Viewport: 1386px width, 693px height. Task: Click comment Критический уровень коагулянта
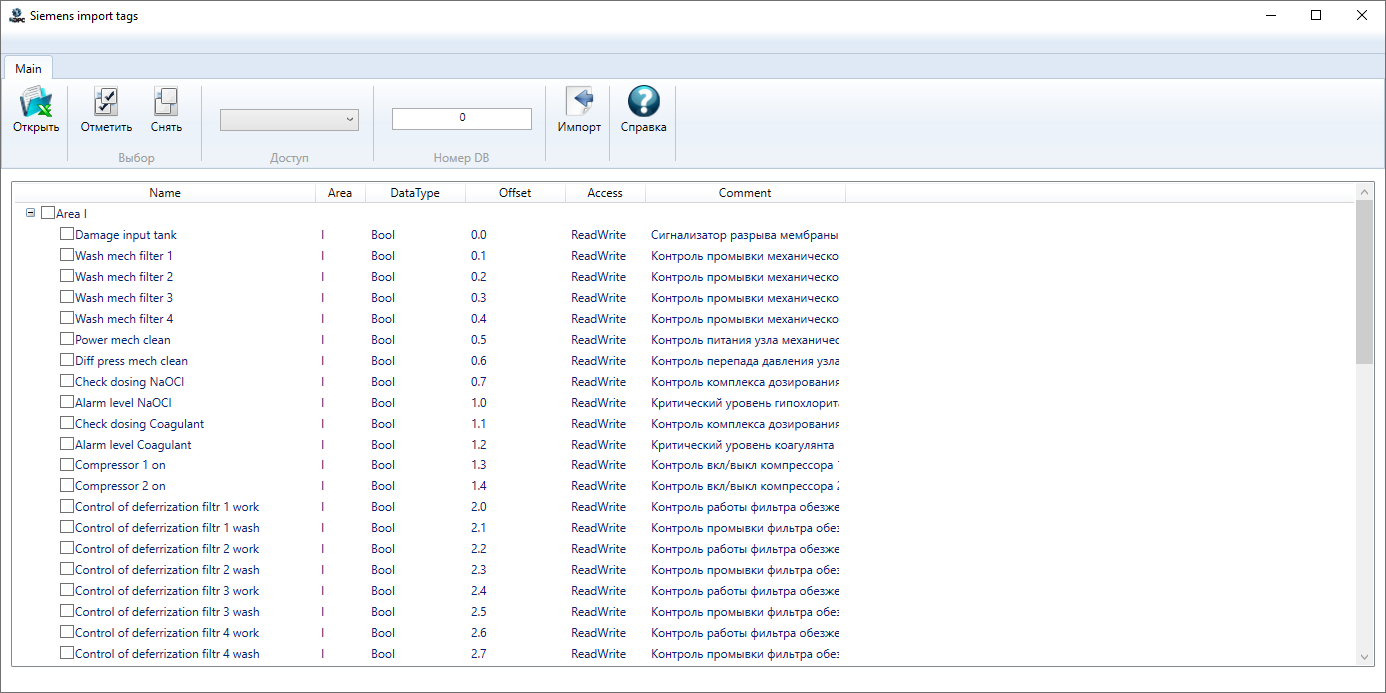pos(743,444)
